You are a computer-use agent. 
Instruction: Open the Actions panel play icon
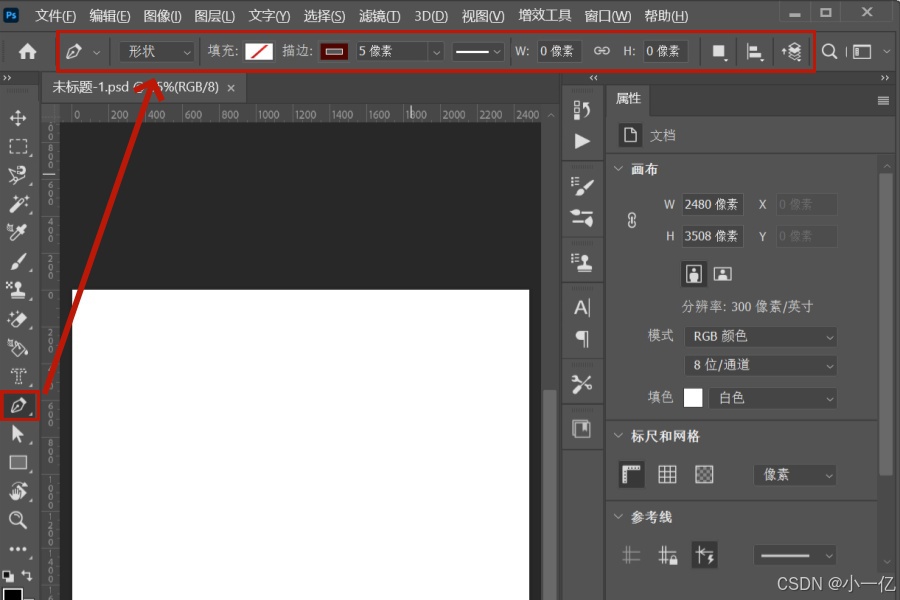[581, 141]
